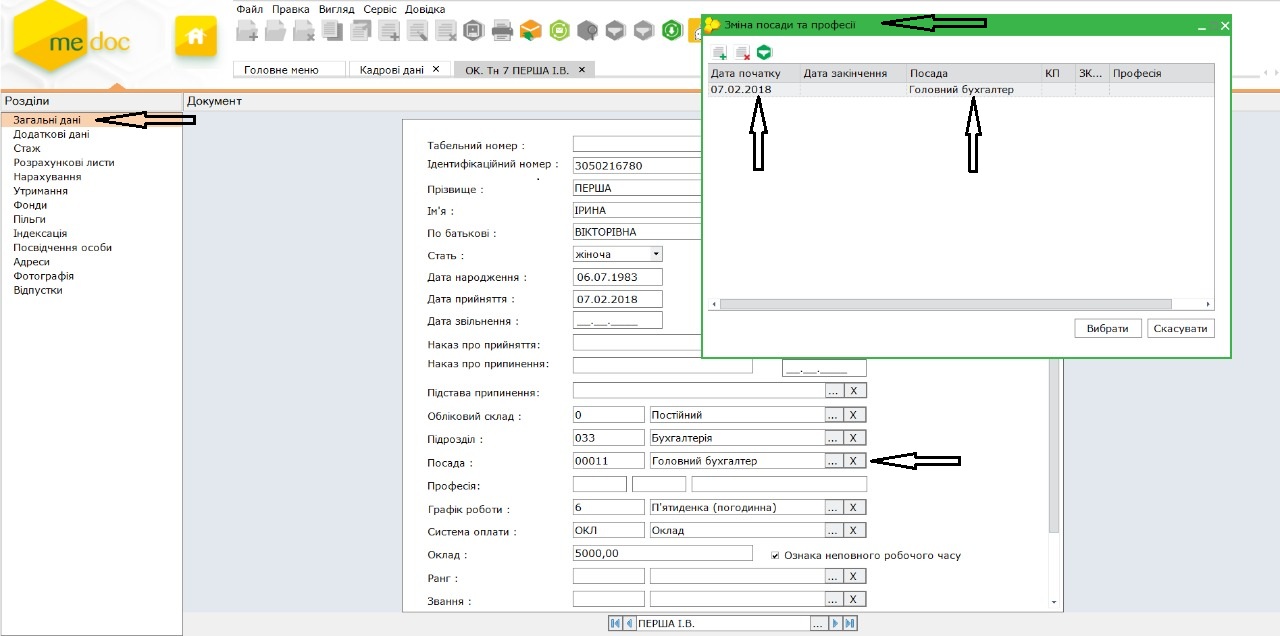Viewport: 1280px width, 636px height.
Task: Click the Оклад input field
Action: coord(662,553)
